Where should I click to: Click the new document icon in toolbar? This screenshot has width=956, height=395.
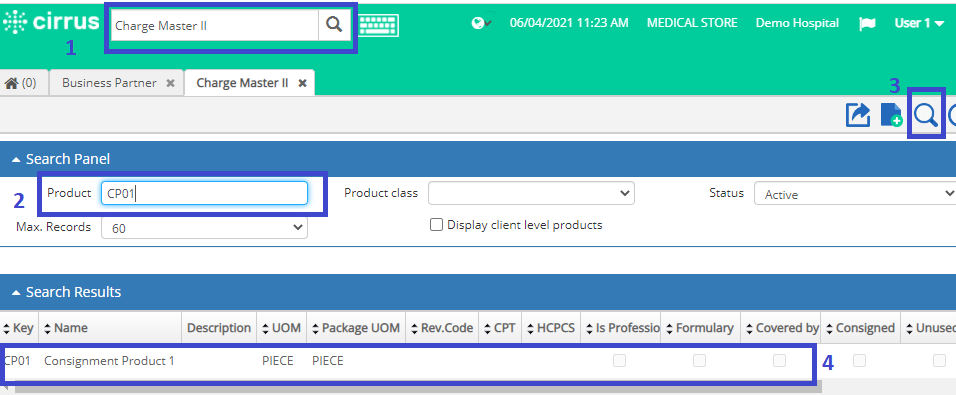pos(891,115)
